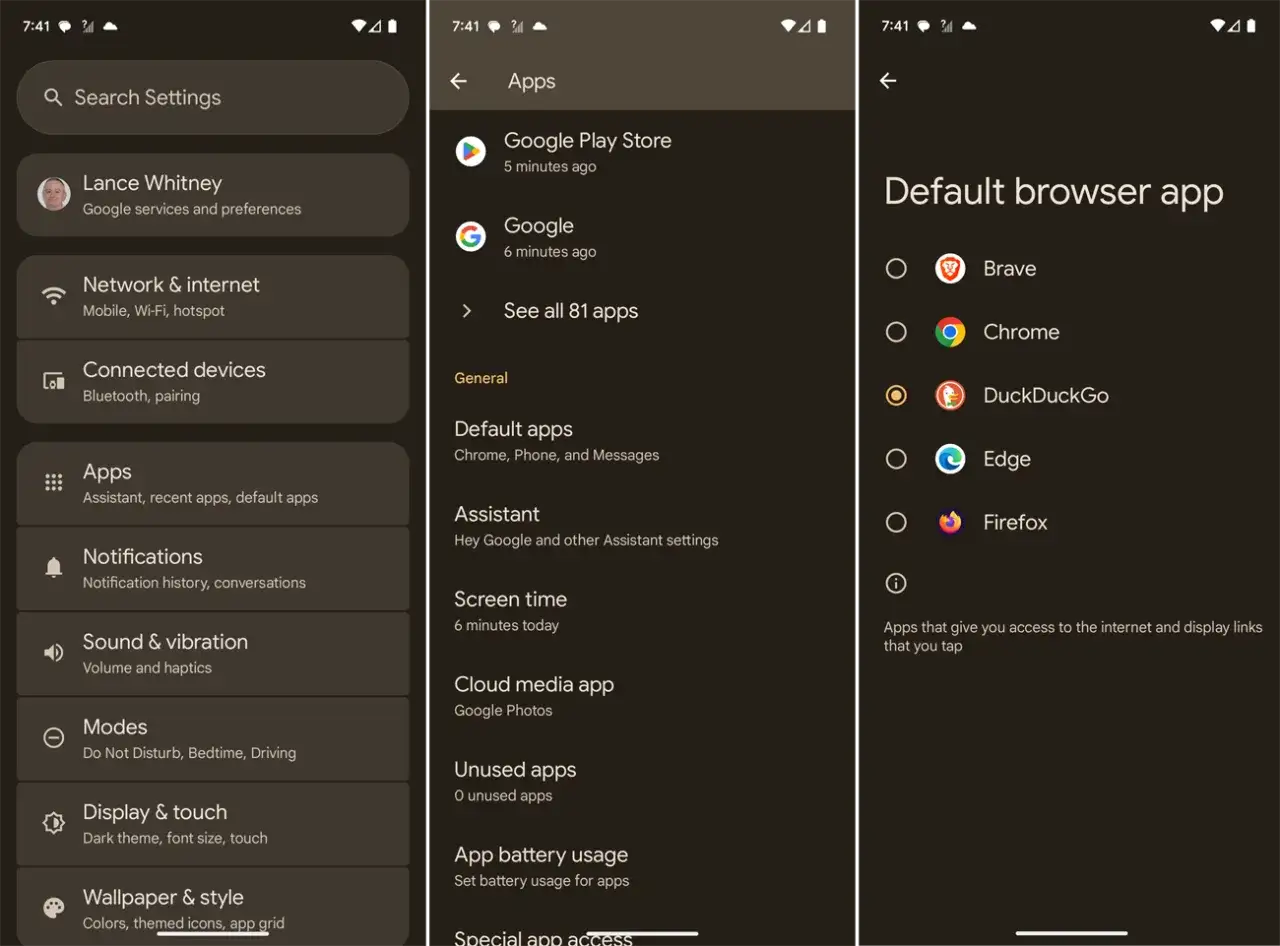Tap the Do Not Disturb icon beside Modes

tap(53, 738)
